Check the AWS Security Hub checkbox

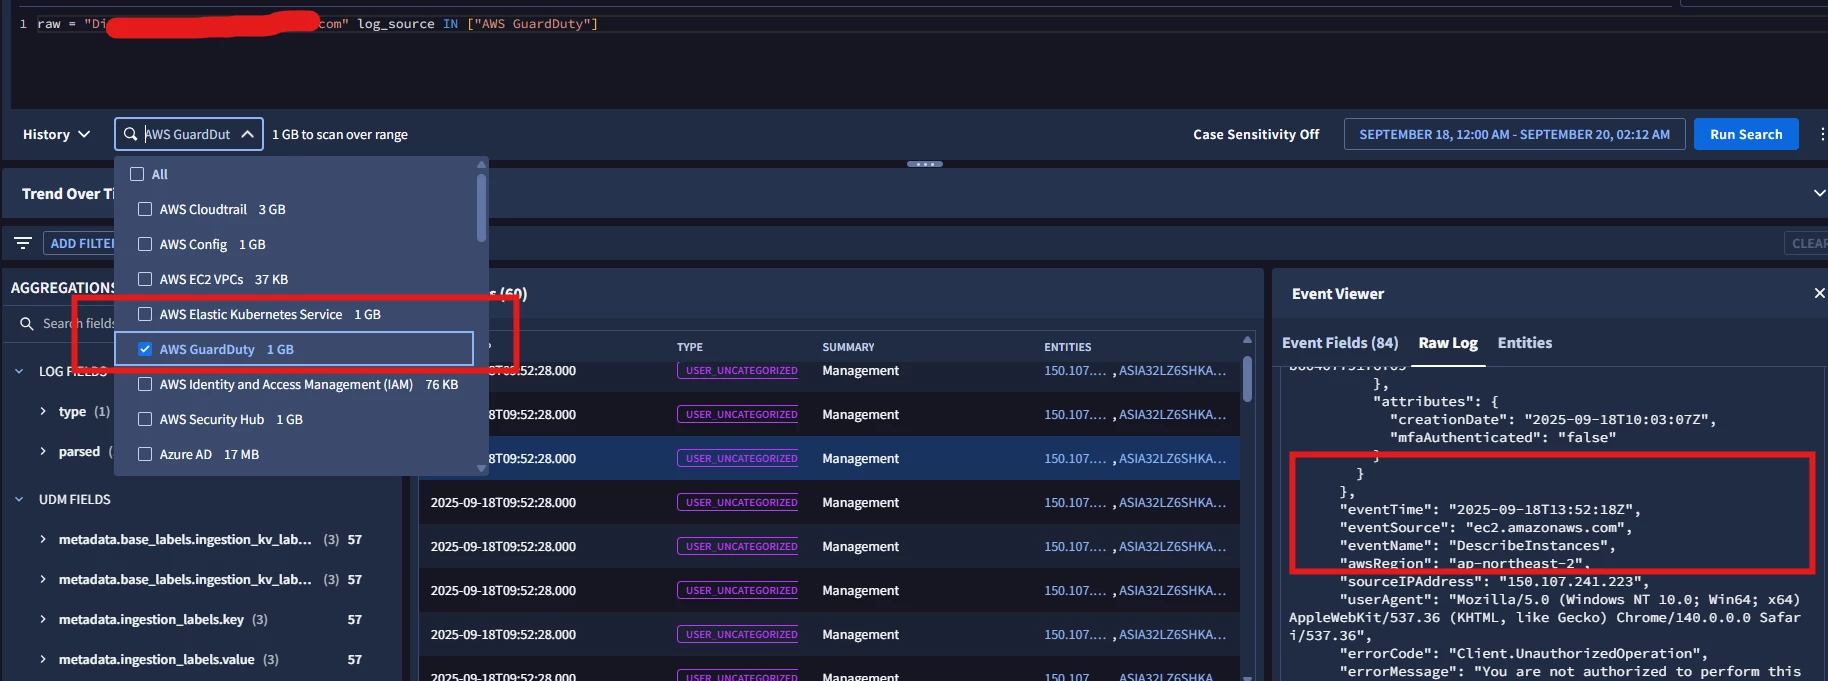point(145,419)
